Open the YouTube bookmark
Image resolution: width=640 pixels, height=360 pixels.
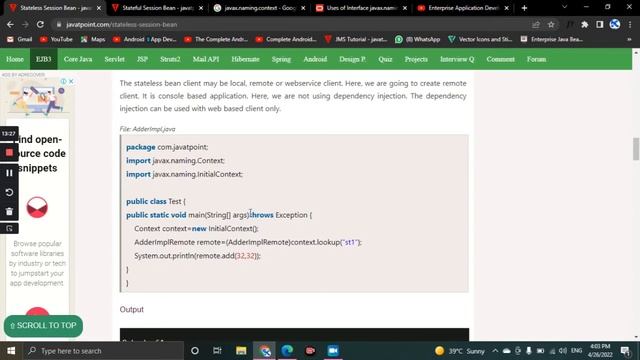coord(56,39)
